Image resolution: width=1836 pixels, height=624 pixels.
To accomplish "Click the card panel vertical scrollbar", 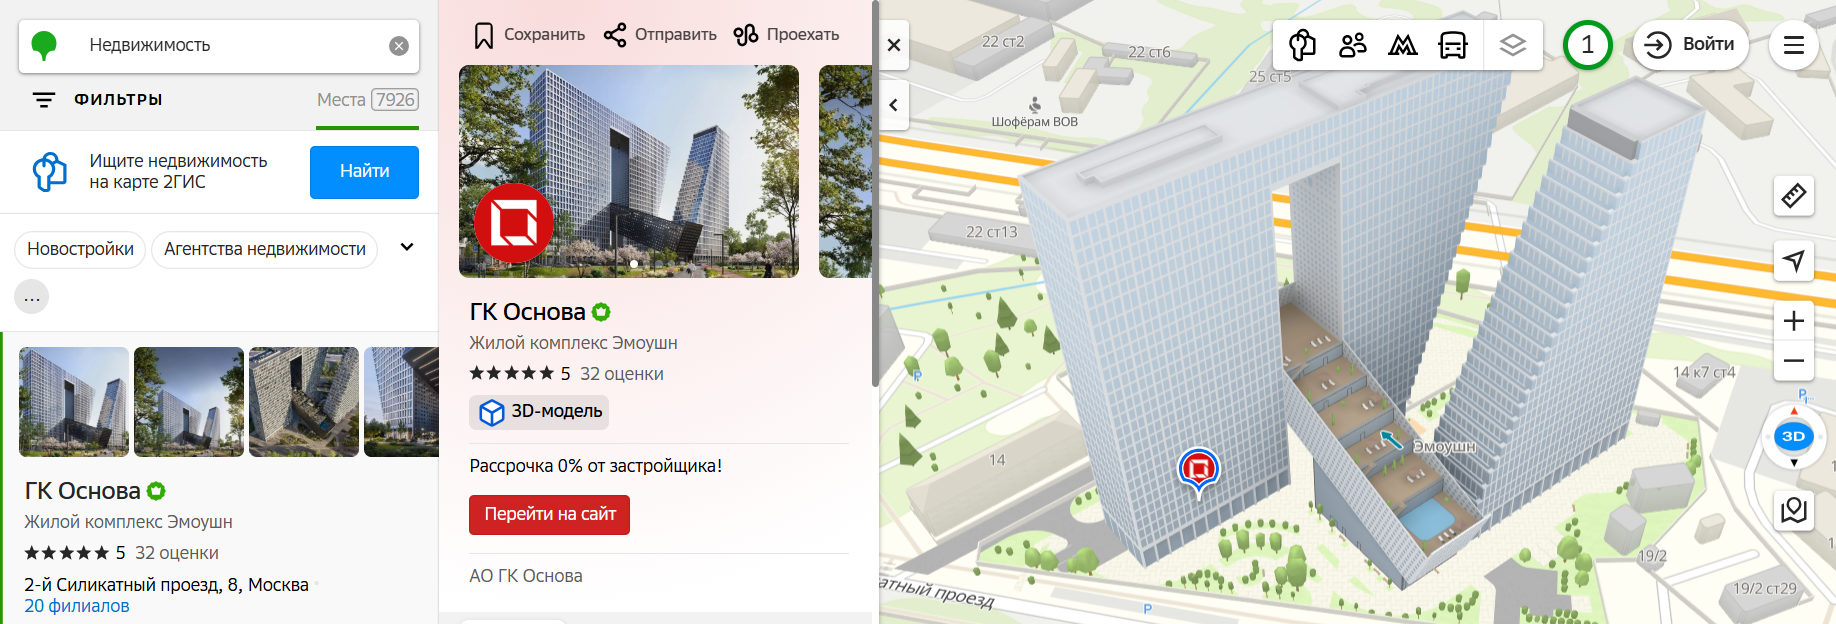I will click(875, 193).
